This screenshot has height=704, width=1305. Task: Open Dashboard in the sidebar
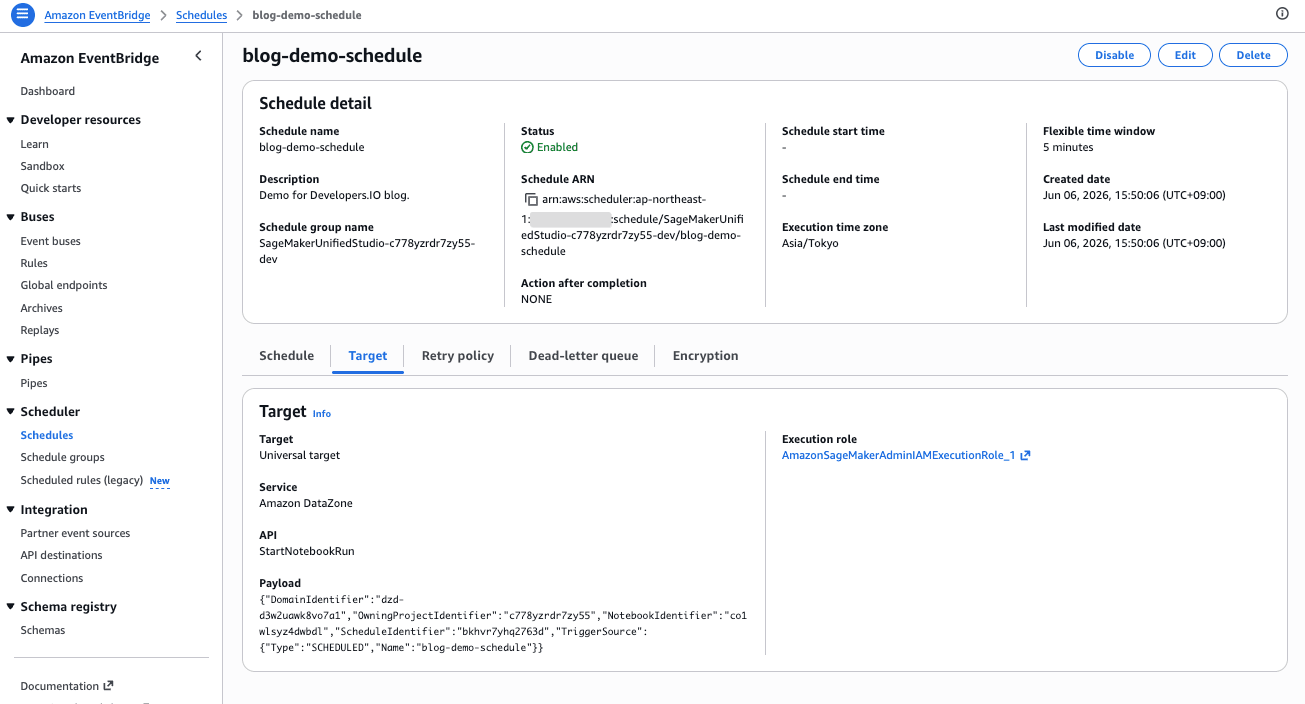47,91
